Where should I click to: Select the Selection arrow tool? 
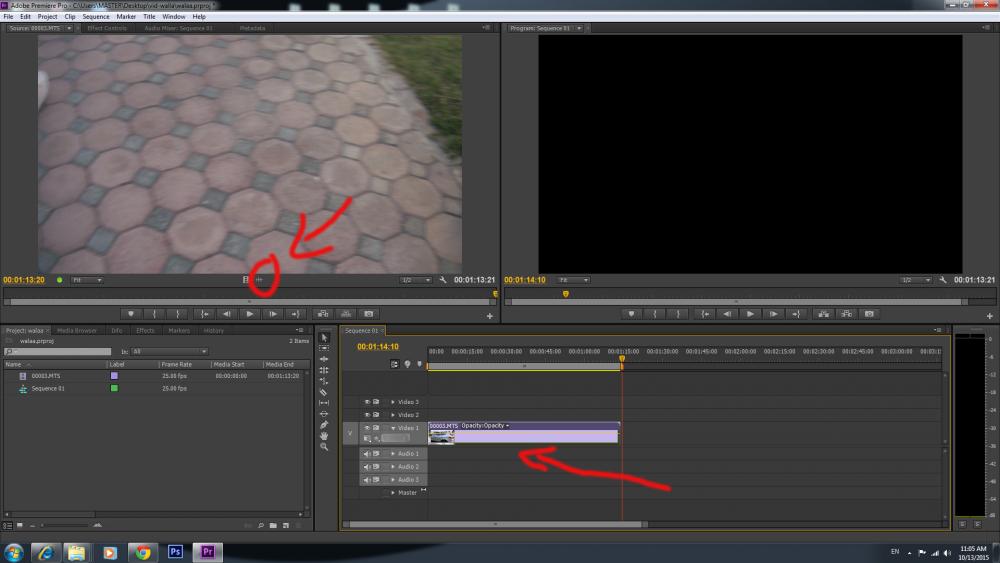[324, 338]
